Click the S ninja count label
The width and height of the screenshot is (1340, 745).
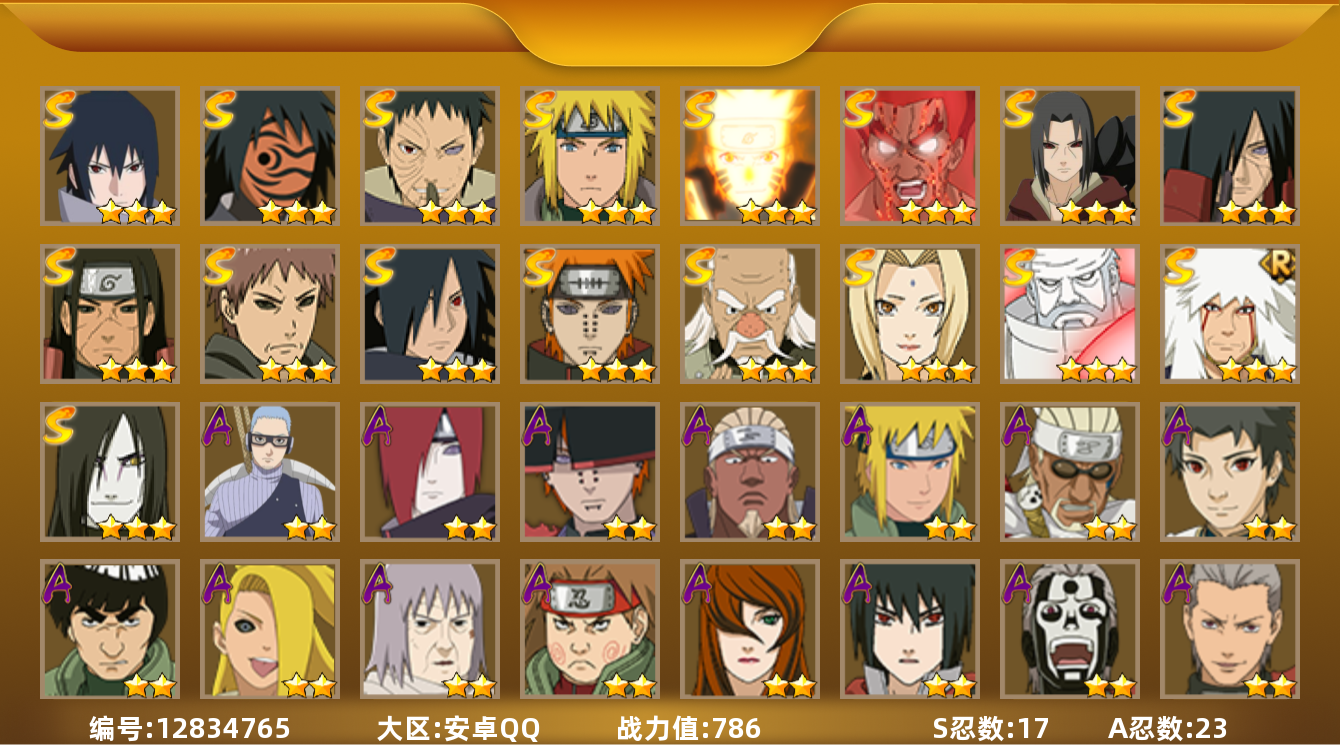(991, 728)
